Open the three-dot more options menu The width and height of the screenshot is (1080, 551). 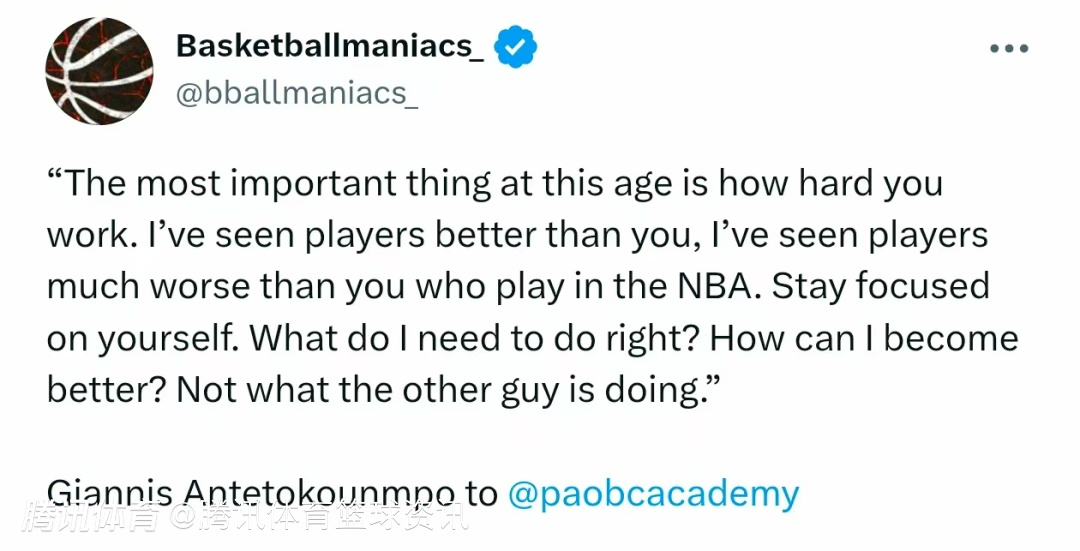point(1008,48)
